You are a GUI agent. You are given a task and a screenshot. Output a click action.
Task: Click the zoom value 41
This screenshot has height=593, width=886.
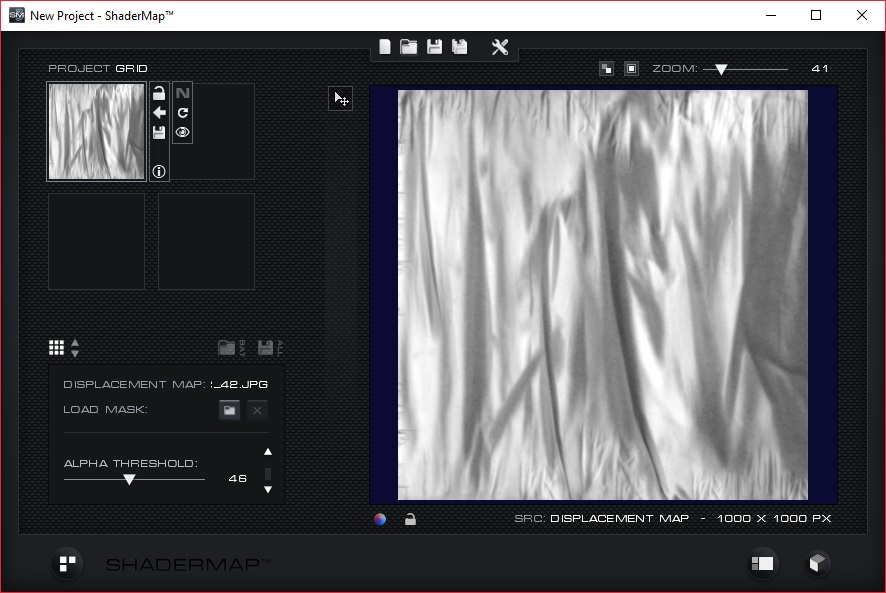pos(819,69)
